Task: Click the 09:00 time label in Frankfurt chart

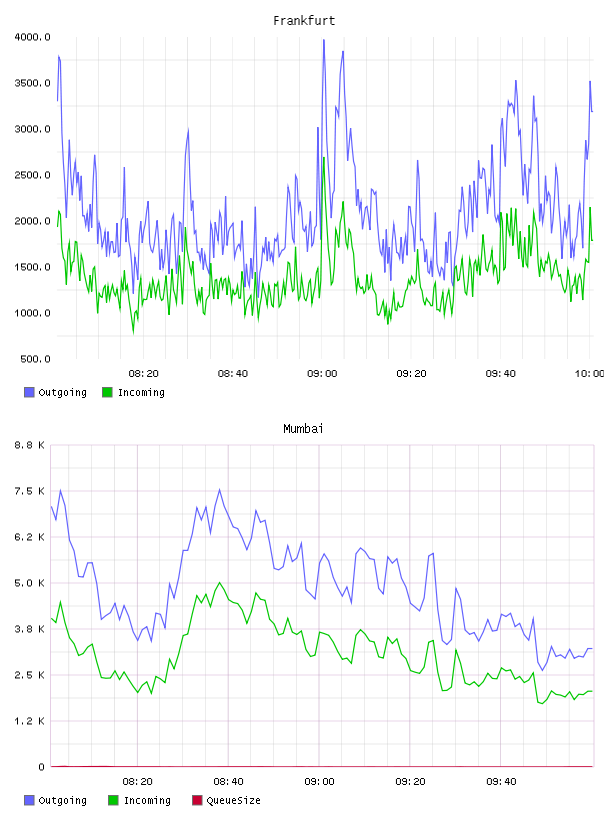Action: tap(322, 374)
